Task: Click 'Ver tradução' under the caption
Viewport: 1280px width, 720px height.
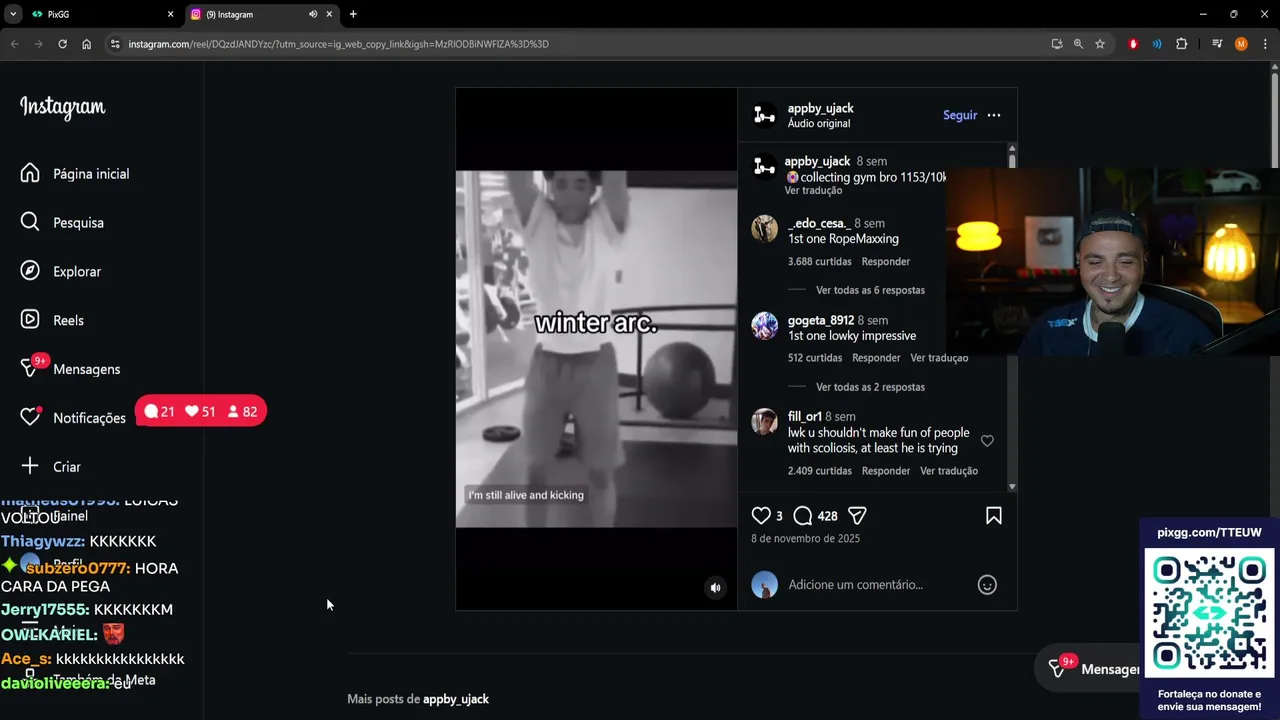Action: 813,190
